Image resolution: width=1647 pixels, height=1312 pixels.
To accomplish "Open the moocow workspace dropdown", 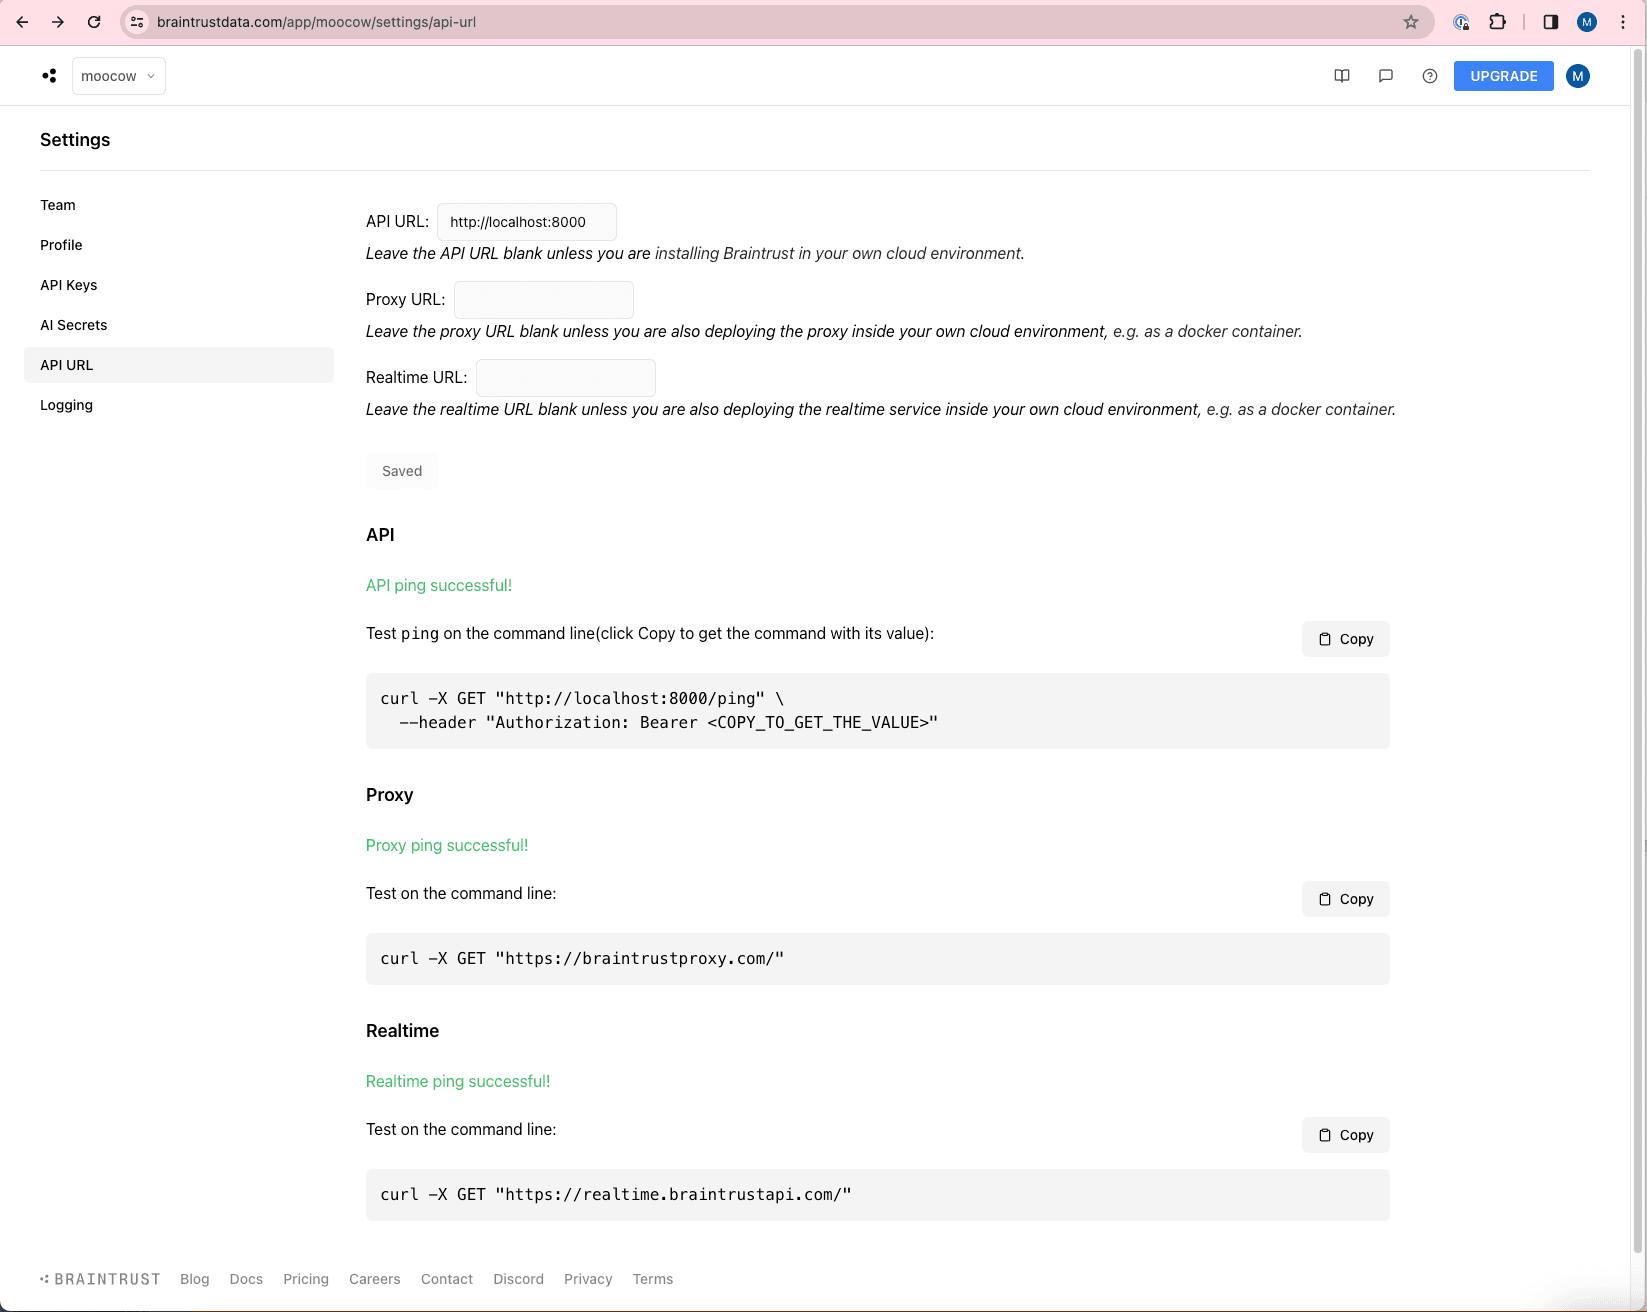I will pos(118,75).
